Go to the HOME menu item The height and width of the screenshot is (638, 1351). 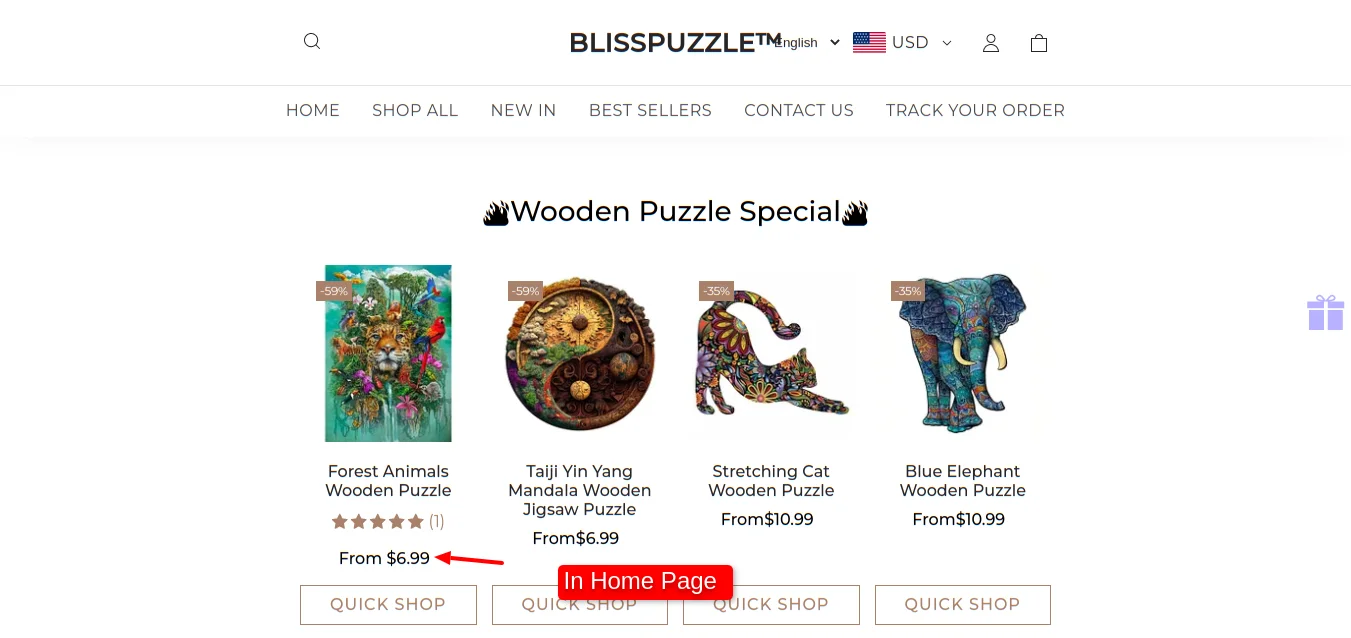pos(313,110)
